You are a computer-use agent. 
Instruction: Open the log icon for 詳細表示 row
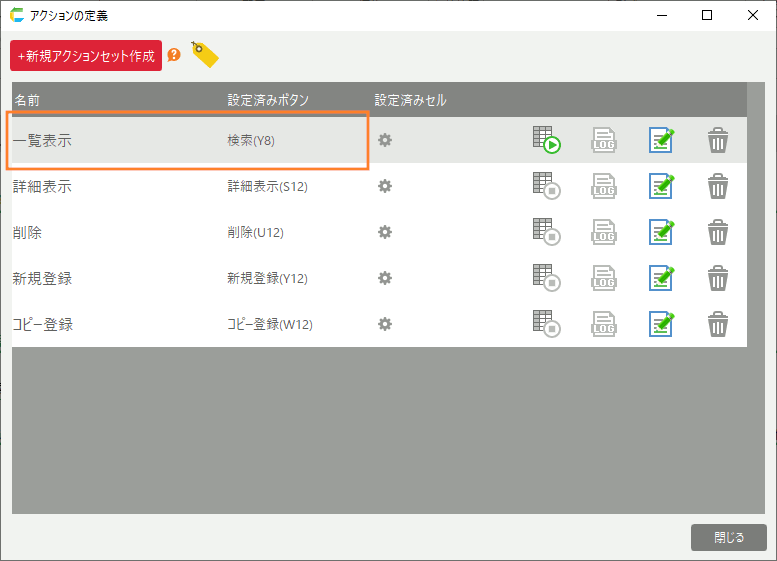pyautogui.click(x=603, y=186)
